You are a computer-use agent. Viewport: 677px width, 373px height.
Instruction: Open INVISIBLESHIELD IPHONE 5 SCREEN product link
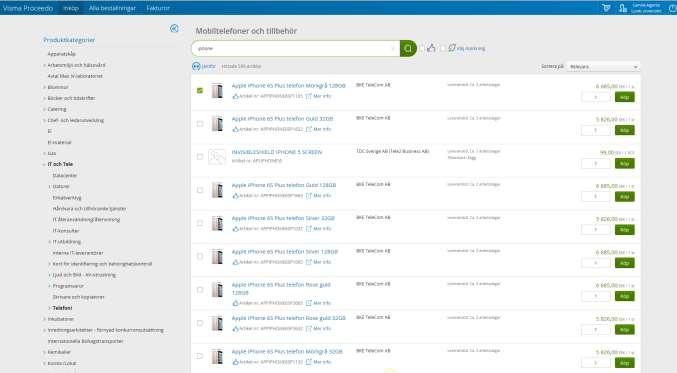[x=277, y=152]
